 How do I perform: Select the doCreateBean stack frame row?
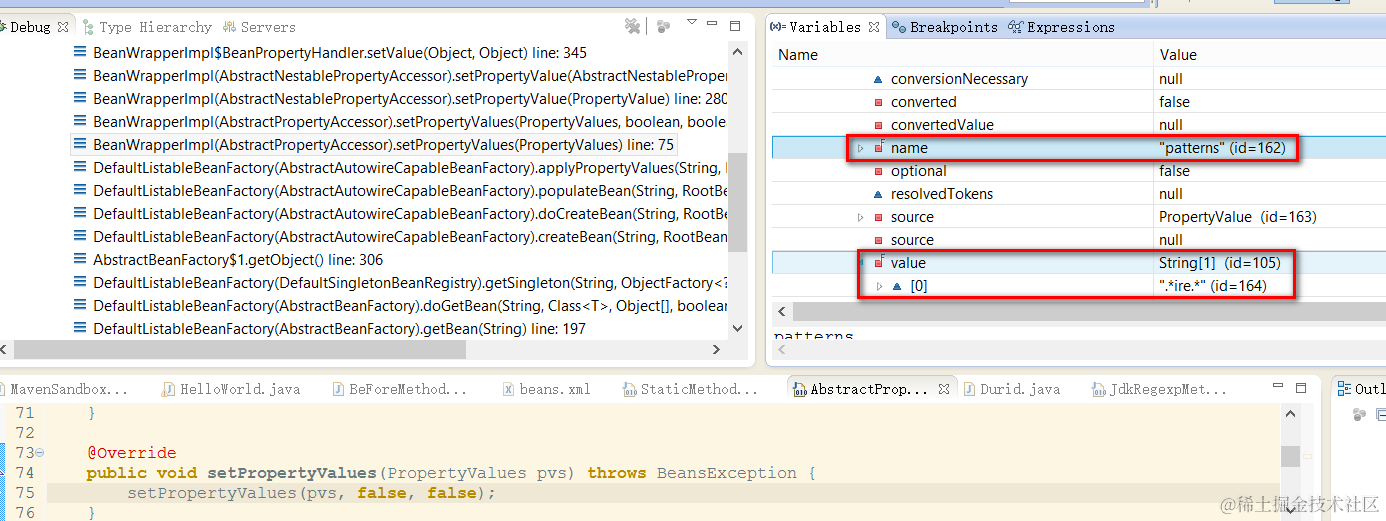[x=400, y=213]
